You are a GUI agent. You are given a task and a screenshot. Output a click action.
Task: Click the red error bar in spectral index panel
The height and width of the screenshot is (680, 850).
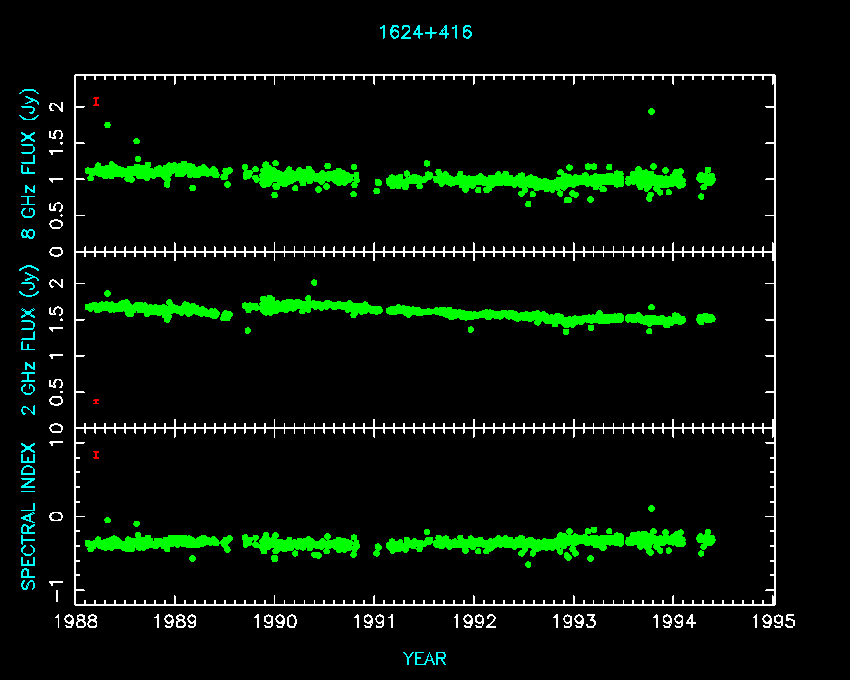coord(96,455)
